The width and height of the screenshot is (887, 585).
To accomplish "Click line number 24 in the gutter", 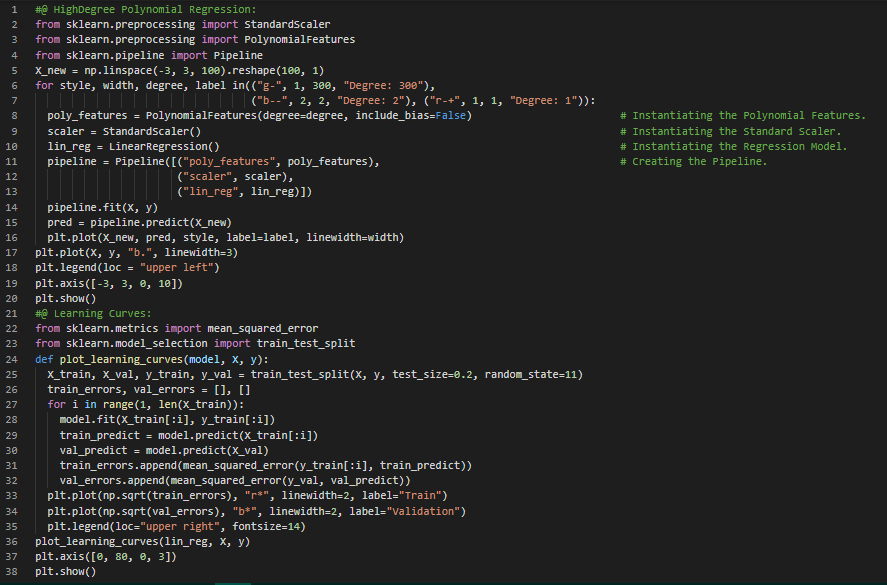I will click(13, 359).
